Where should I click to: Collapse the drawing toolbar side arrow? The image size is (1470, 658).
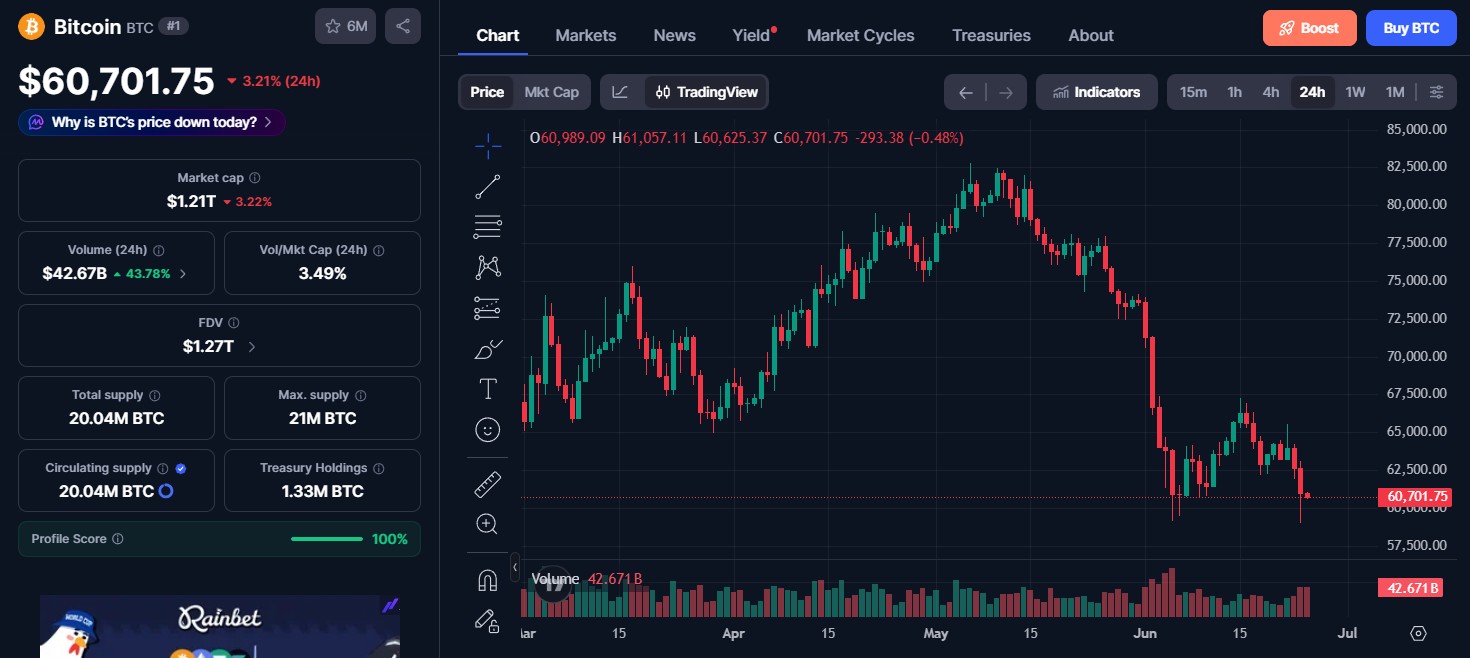tap(515, 568)
